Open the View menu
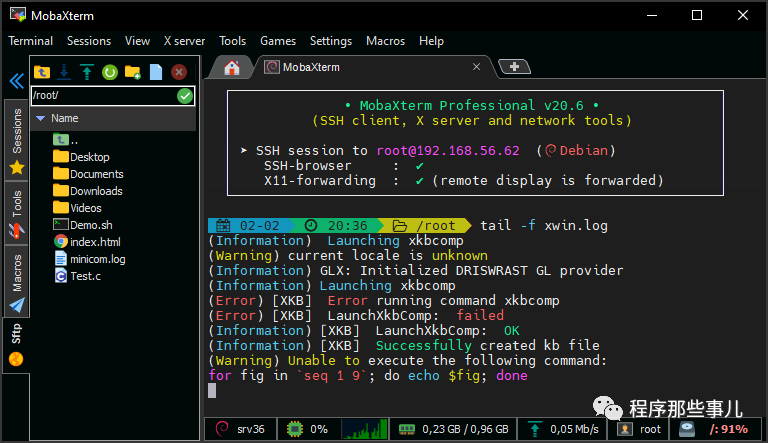 click(137, 41)
